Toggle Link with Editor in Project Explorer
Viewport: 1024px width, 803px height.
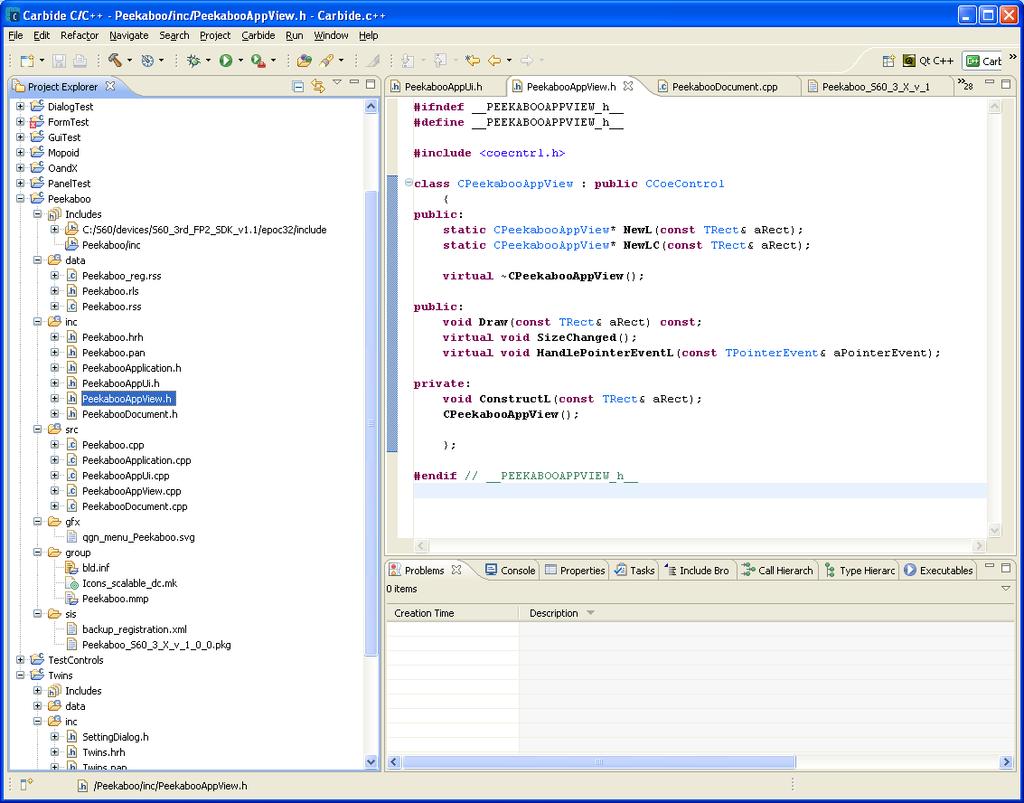(x=318, y=86)
